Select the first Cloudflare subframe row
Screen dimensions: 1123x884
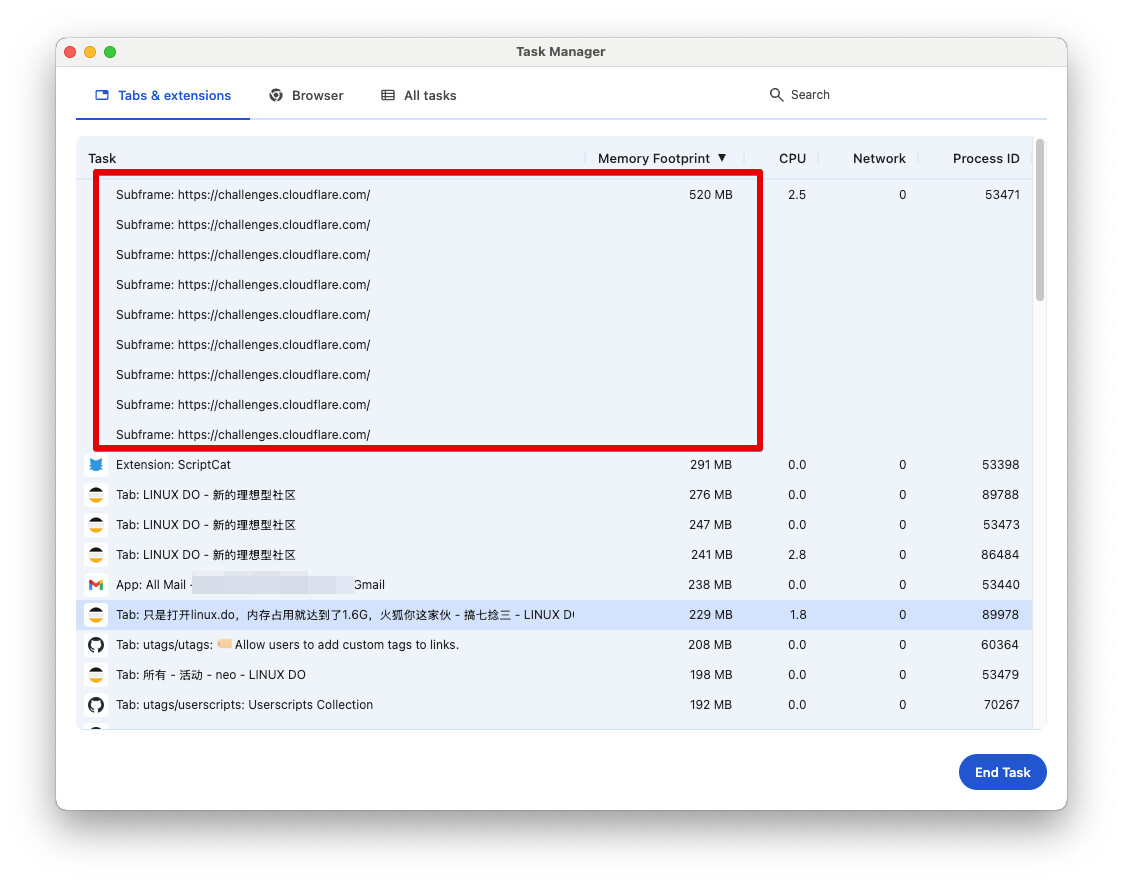tap(554, 195)
